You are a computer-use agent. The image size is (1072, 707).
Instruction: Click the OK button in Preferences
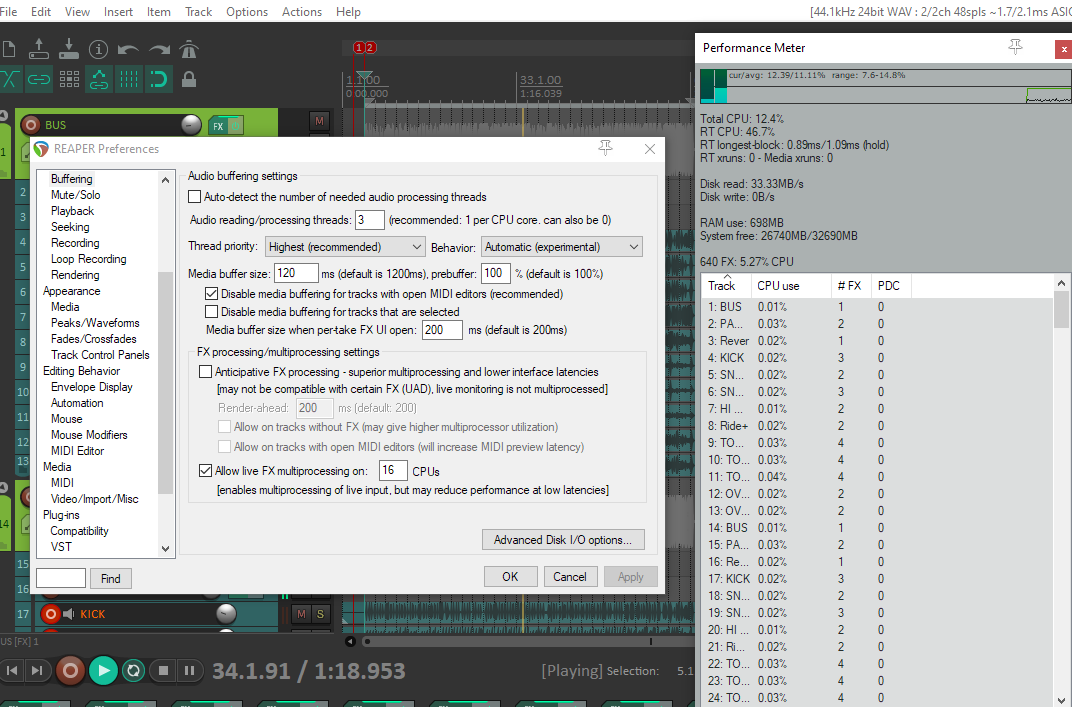[510, 576]
